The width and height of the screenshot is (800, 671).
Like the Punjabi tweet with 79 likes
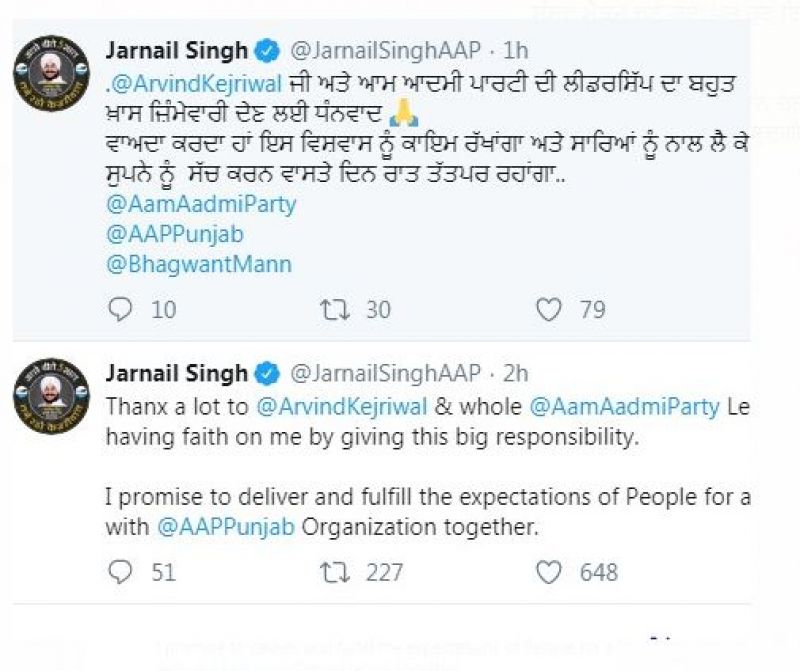(549, 309)
